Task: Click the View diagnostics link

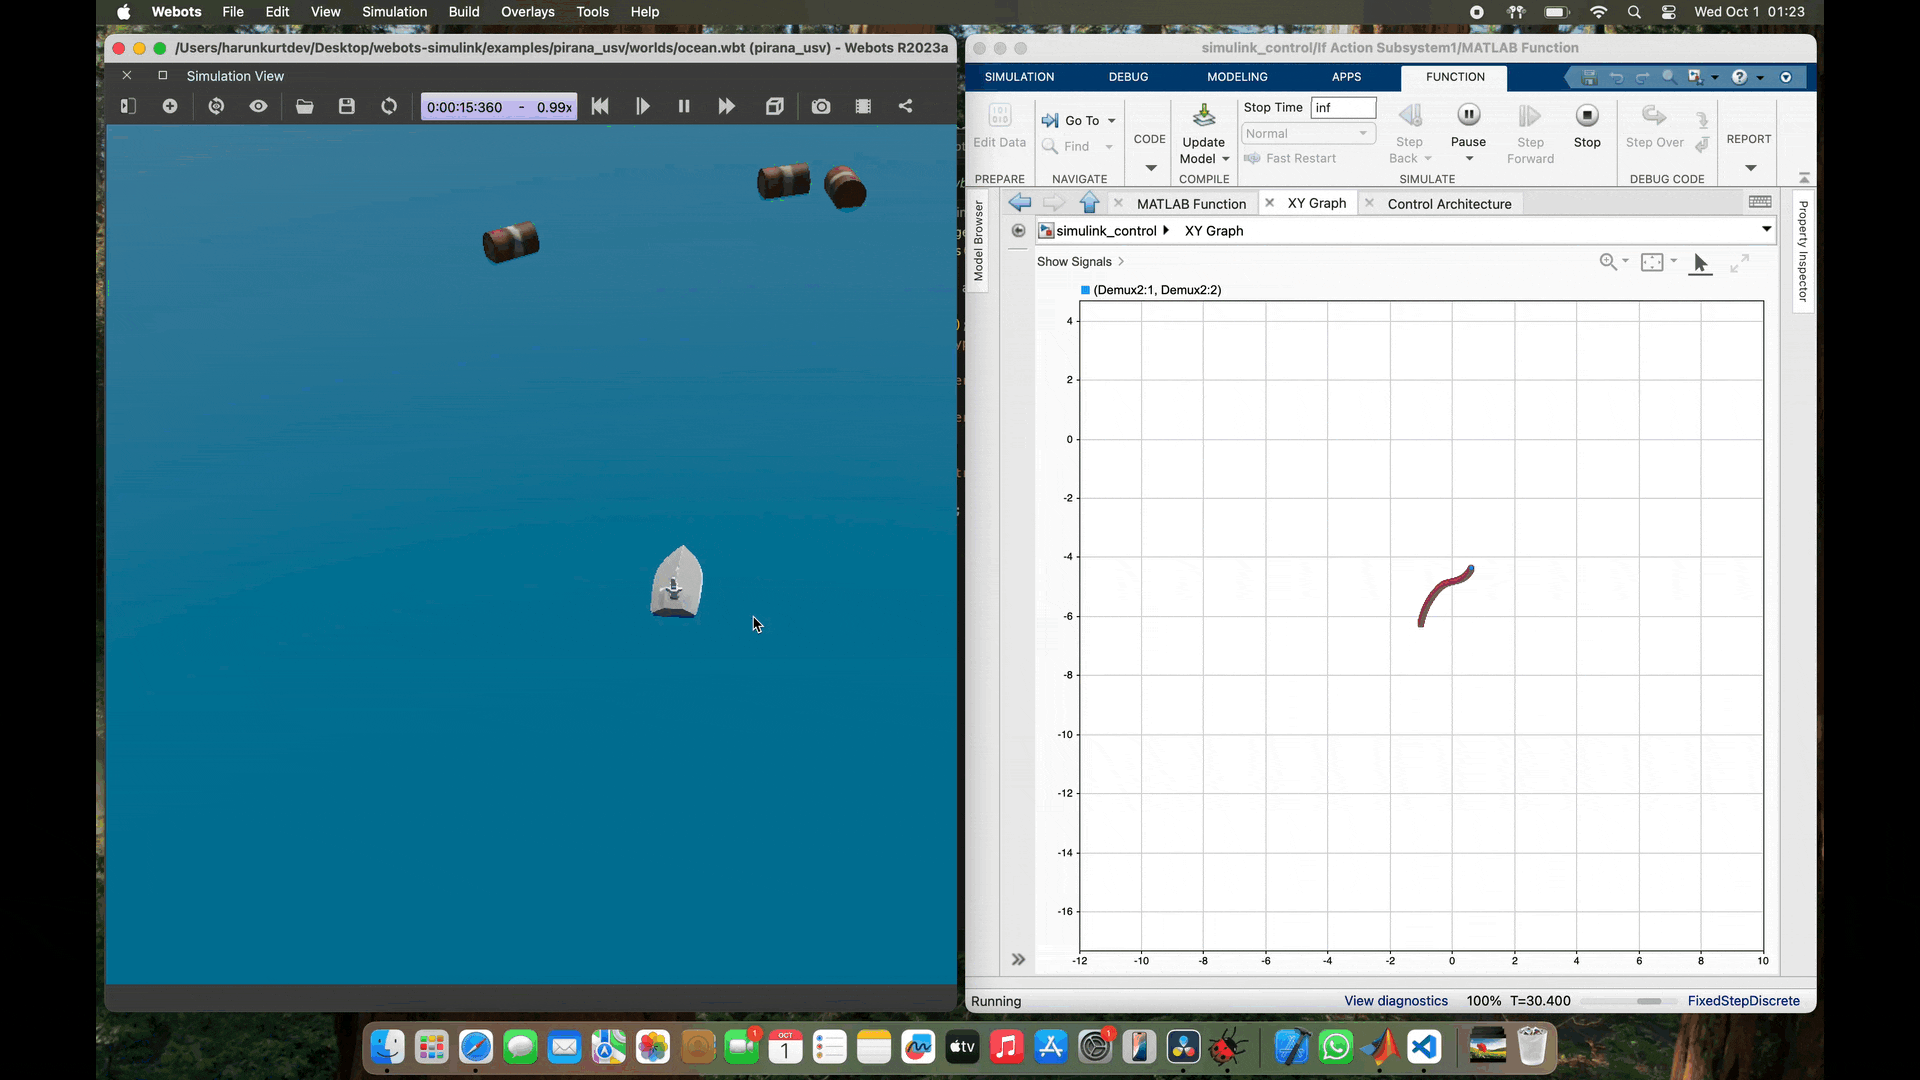Action: coord(1396,1001)
